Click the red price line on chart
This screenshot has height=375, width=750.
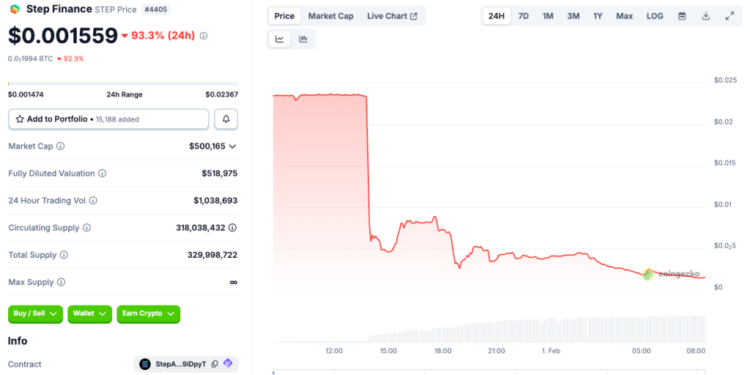click(x=488, y=187)
